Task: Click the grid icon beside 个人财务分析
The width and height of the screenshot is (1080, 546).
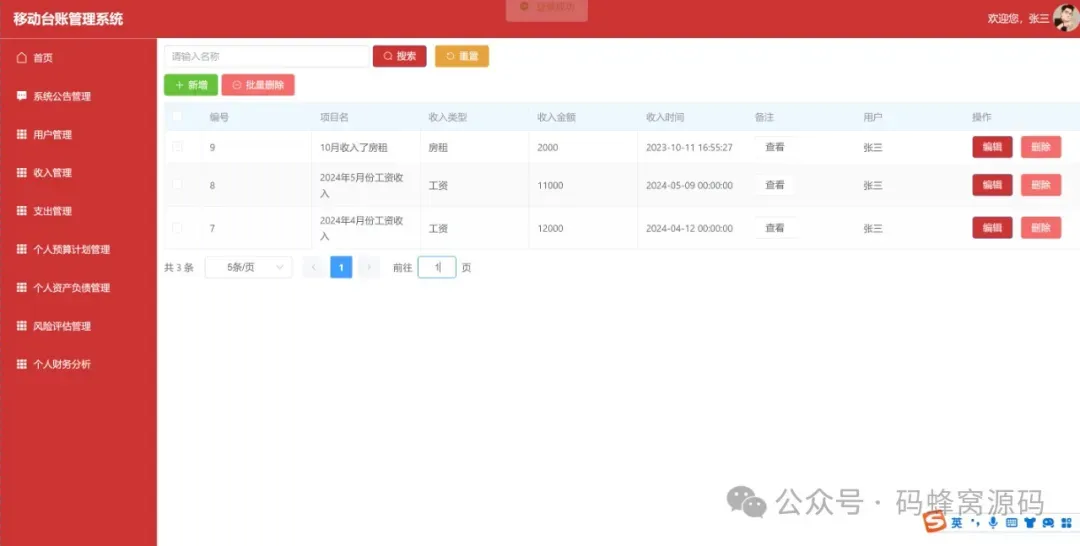Action: pos(21,364)
